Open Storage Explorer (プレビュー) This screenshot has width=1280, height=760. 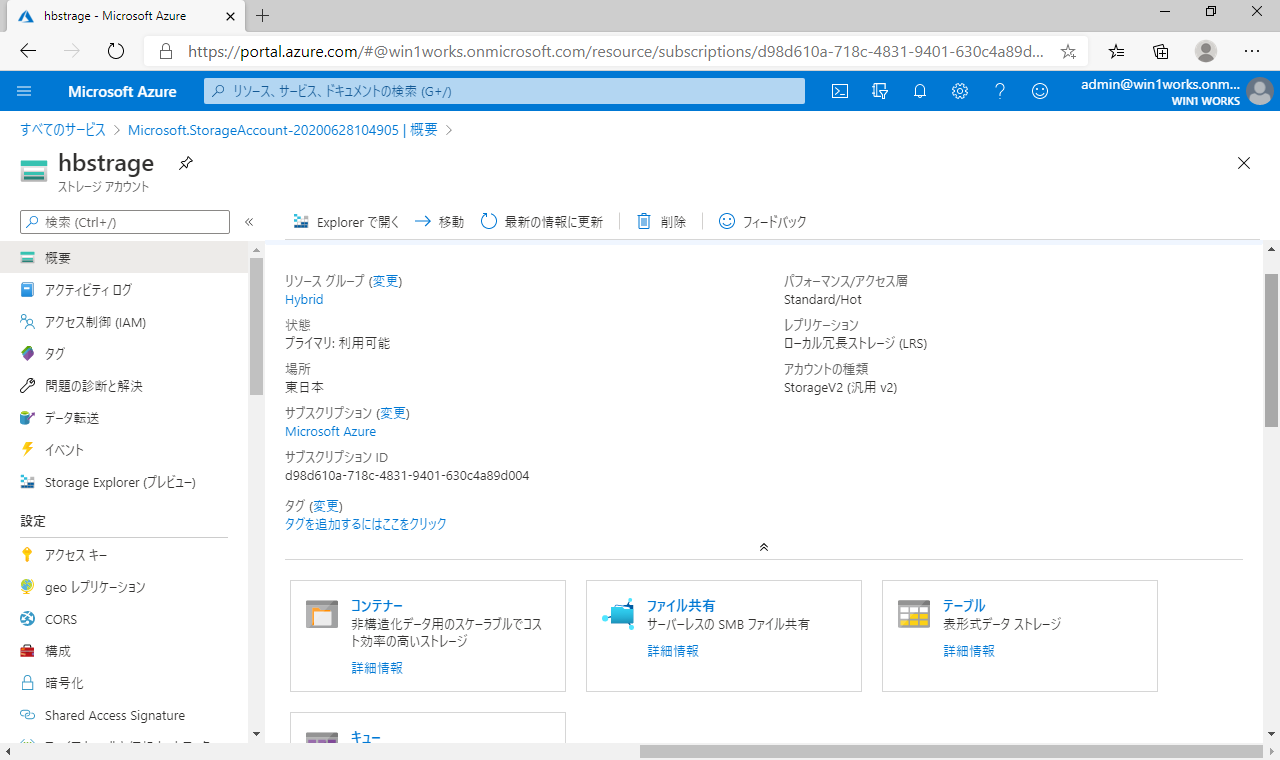point(124,482)
